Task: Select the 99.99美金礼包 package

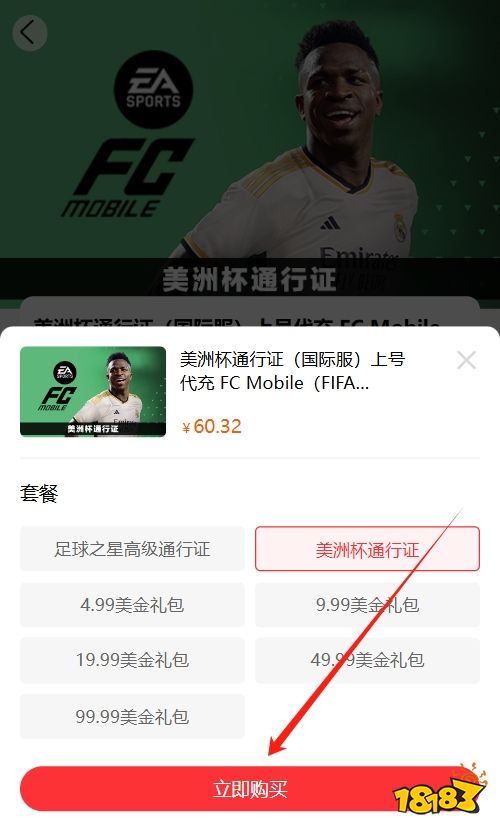Action: pyautogui.click(x=132, y=717)
